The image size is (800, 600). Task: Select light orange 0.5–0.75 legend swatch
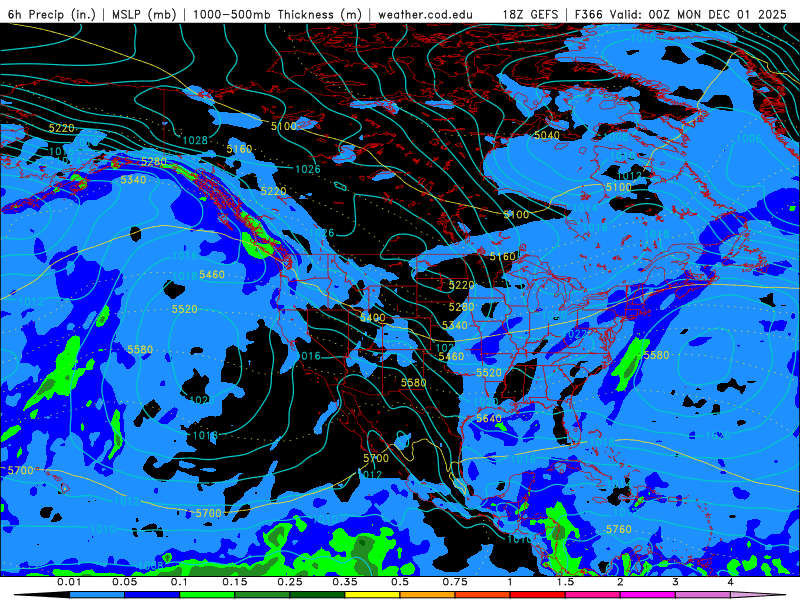(428, 595)
